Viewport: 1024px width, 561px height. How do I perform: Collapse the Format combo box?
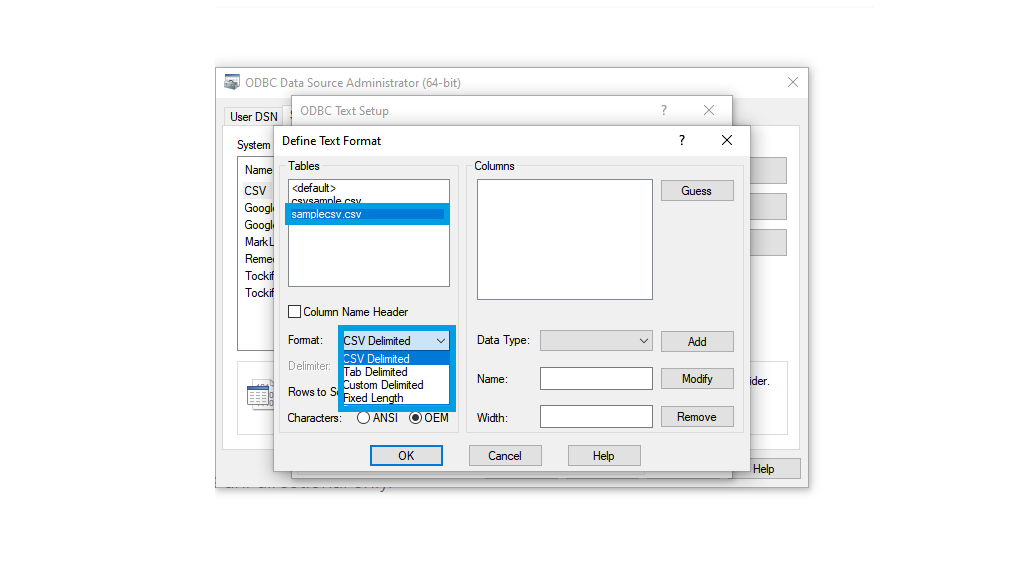tap(441, 341)
